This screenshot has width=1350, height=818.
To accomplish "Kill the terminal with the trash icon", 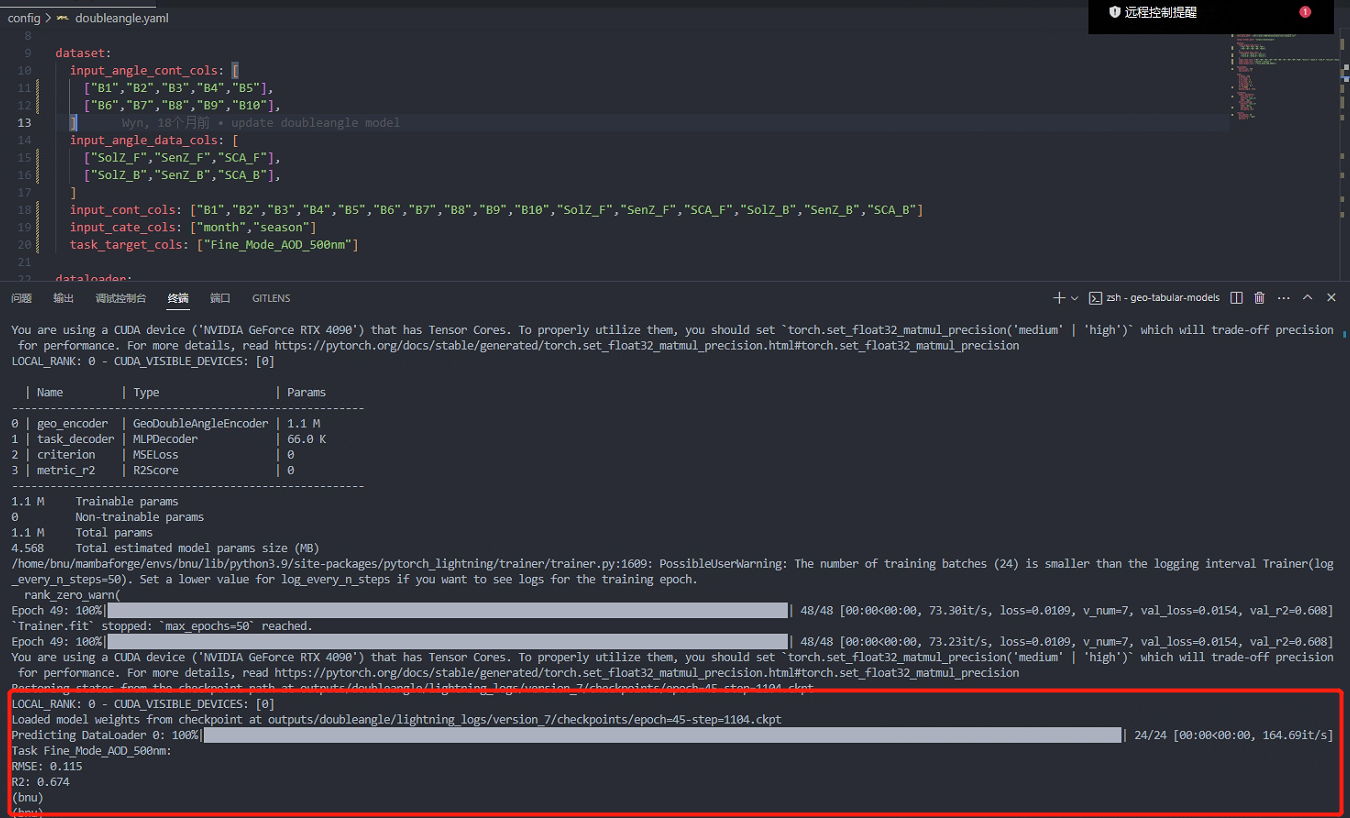I will (1260, 298).
